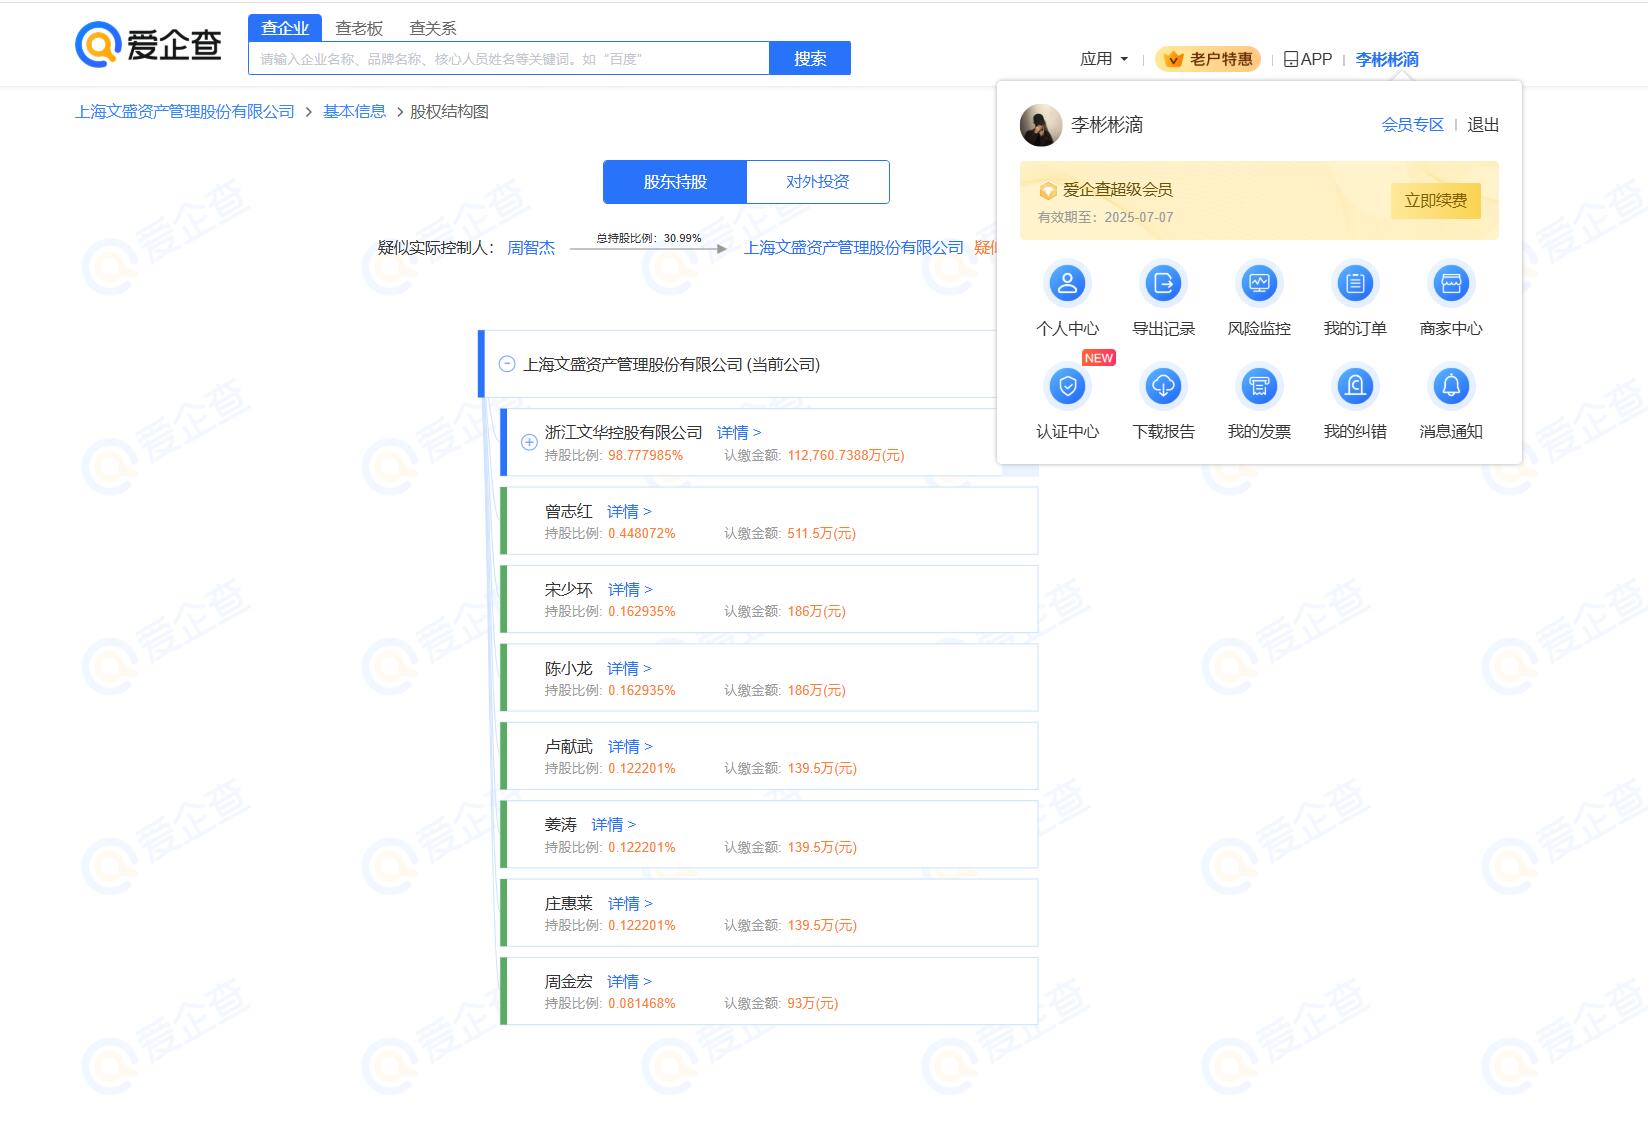The height and width of the screenshot is (1143, 1648).
Task: Switch to 查企业 search tab
Action: (285, 28)
